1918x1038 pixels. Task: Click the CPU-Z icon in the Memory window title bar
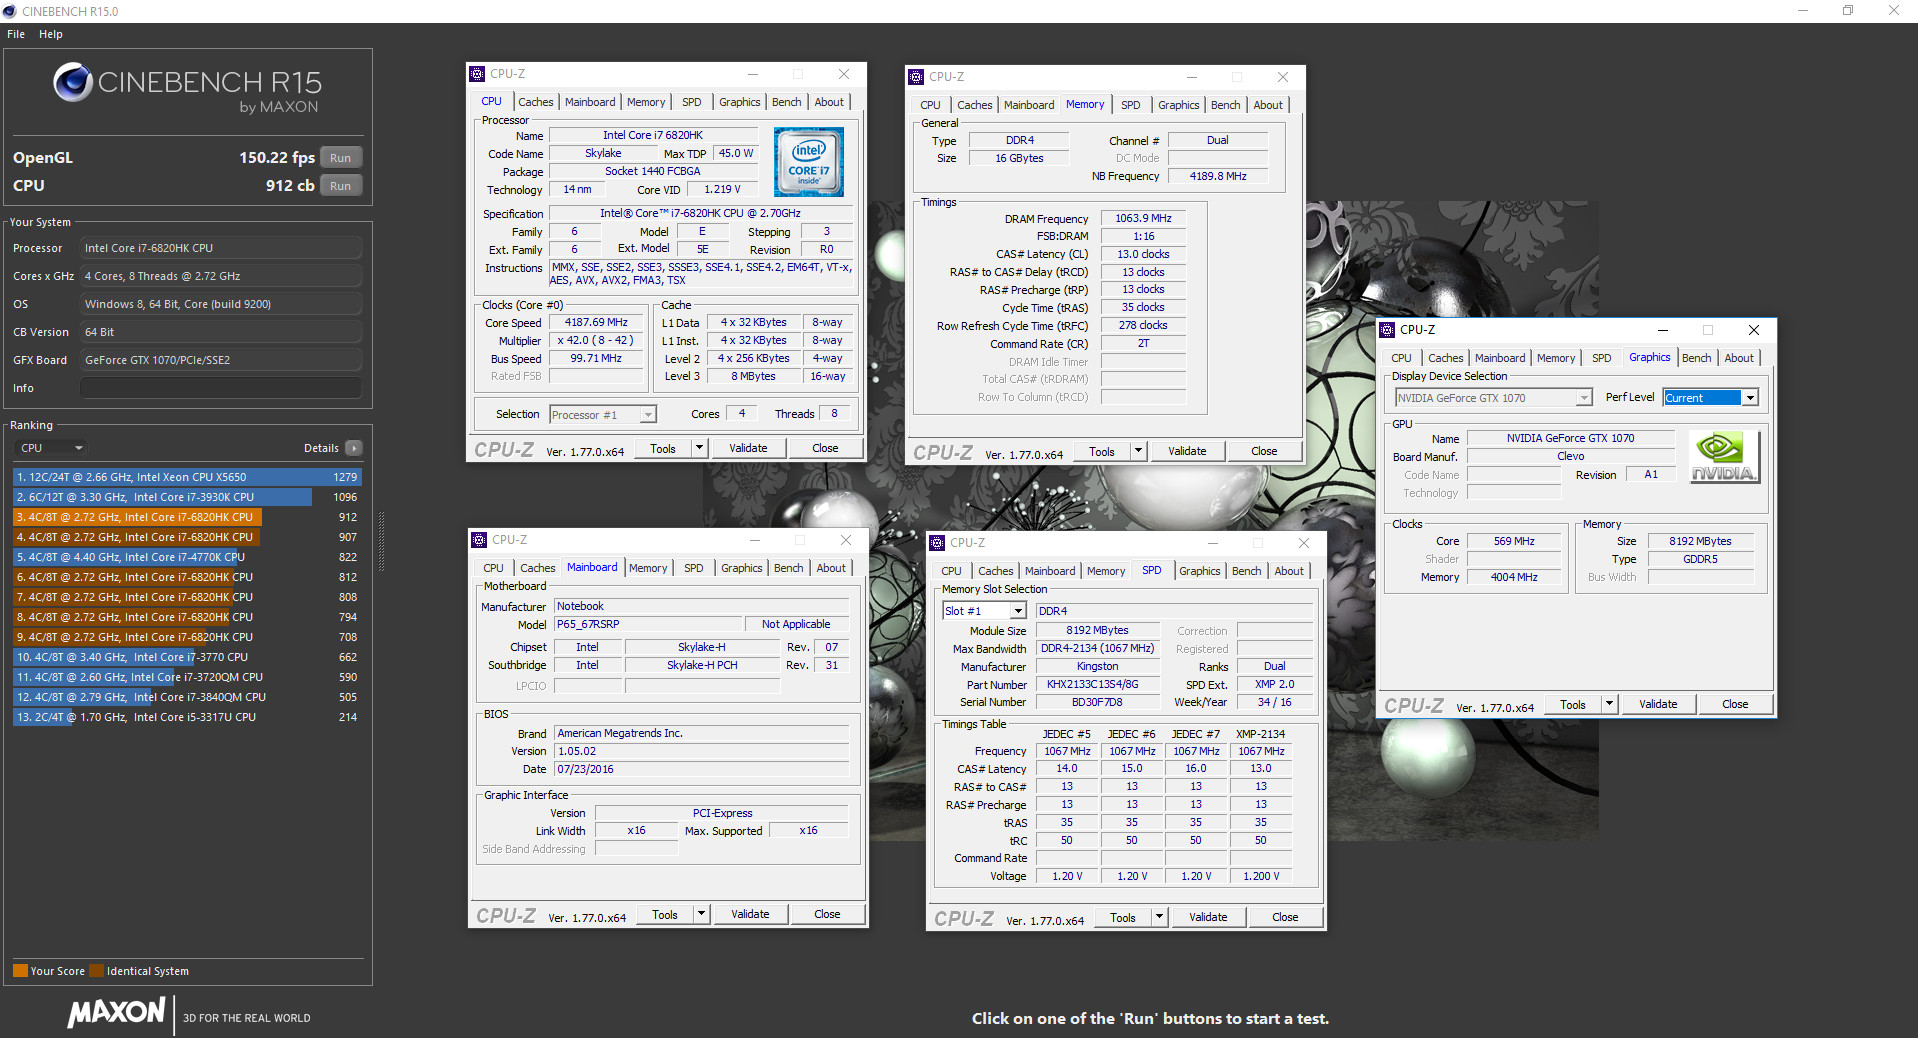[x=916, y=77]
